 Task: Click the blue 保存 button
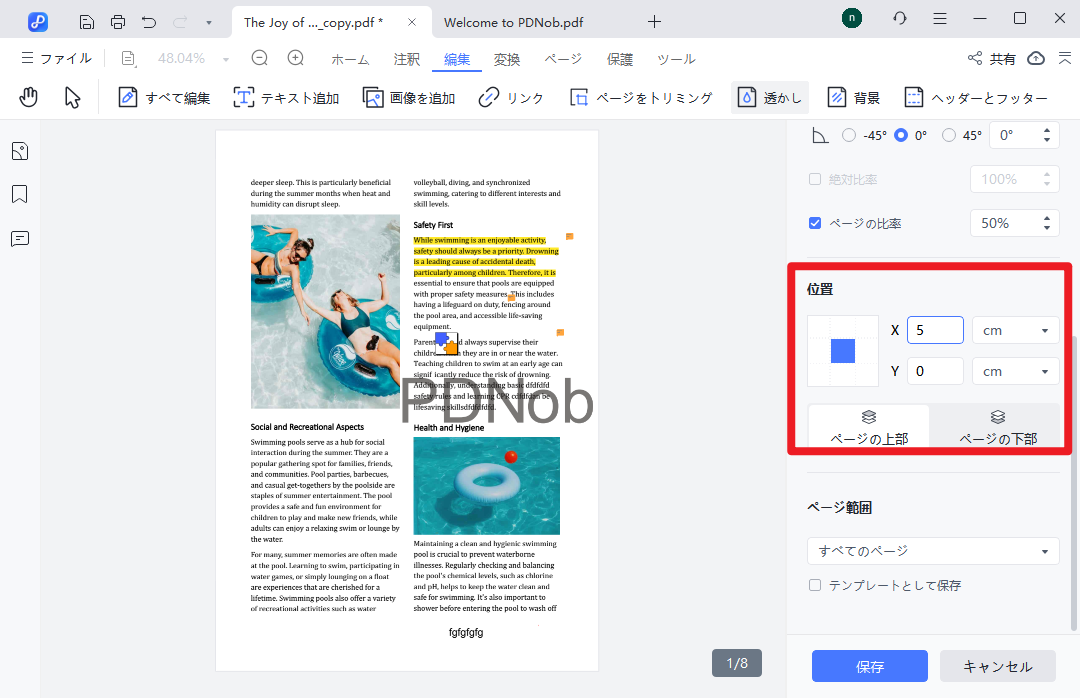click(x=869, y=666)
